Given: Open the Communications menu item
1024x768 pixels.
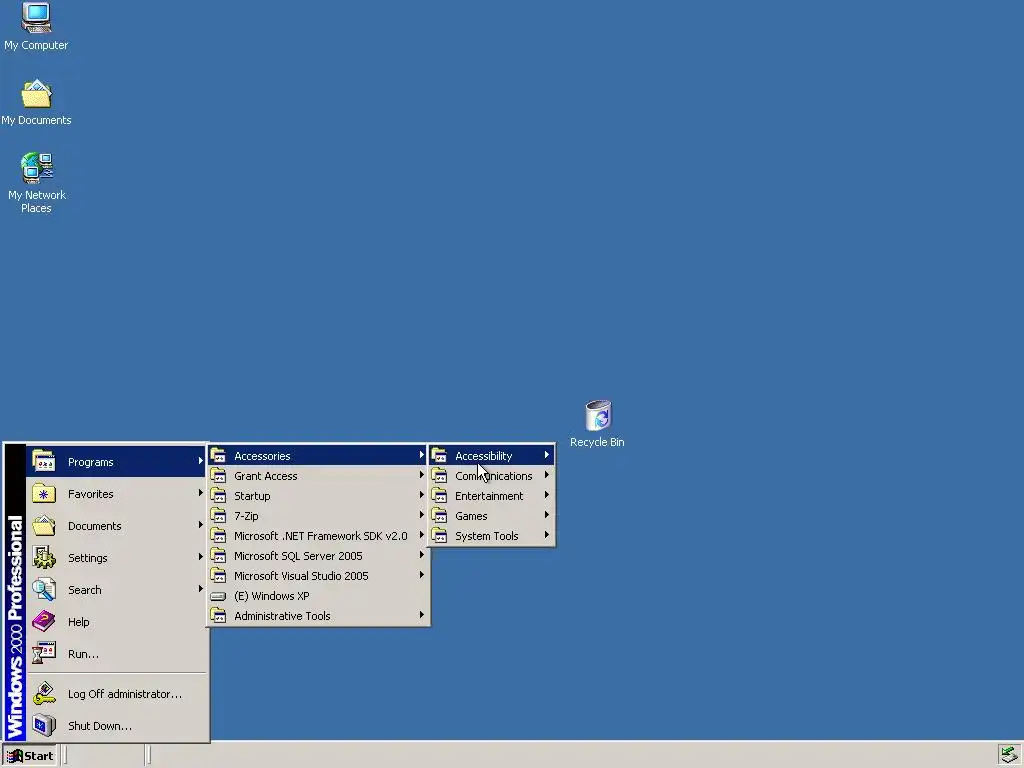Looking at the screenshot, I should click(491, 475).
